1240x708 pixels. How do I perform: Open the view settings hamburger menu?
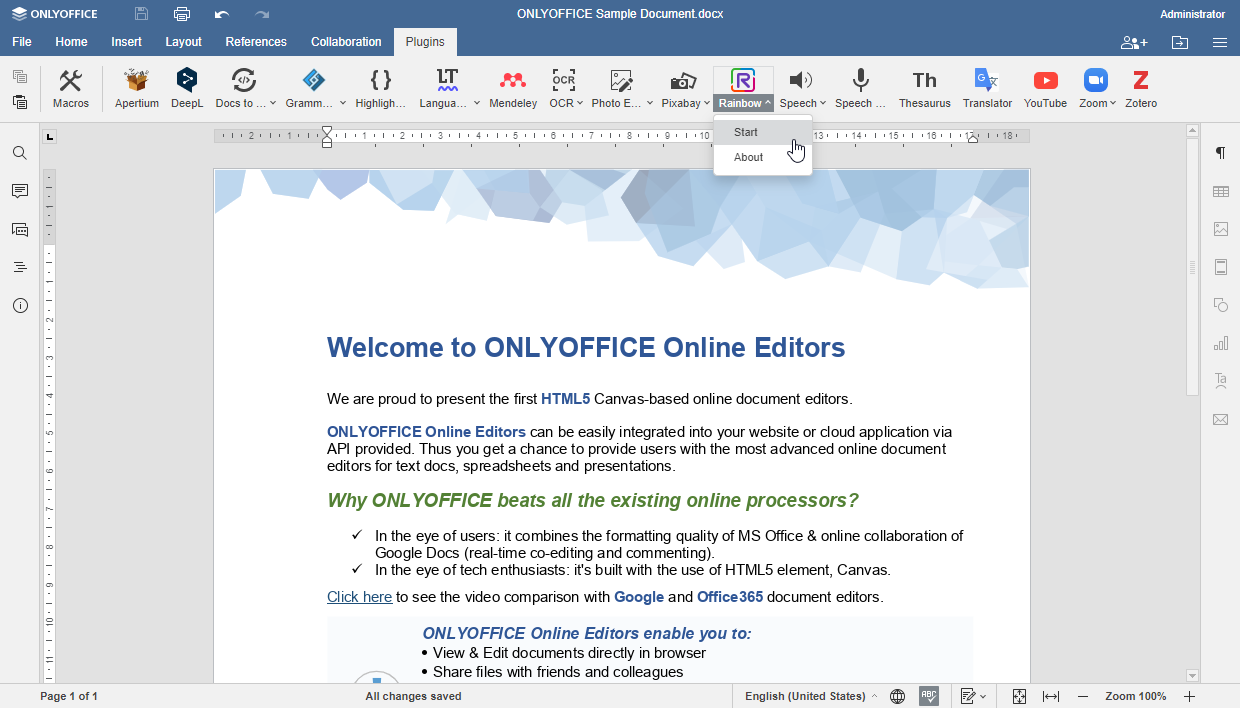1220,42
